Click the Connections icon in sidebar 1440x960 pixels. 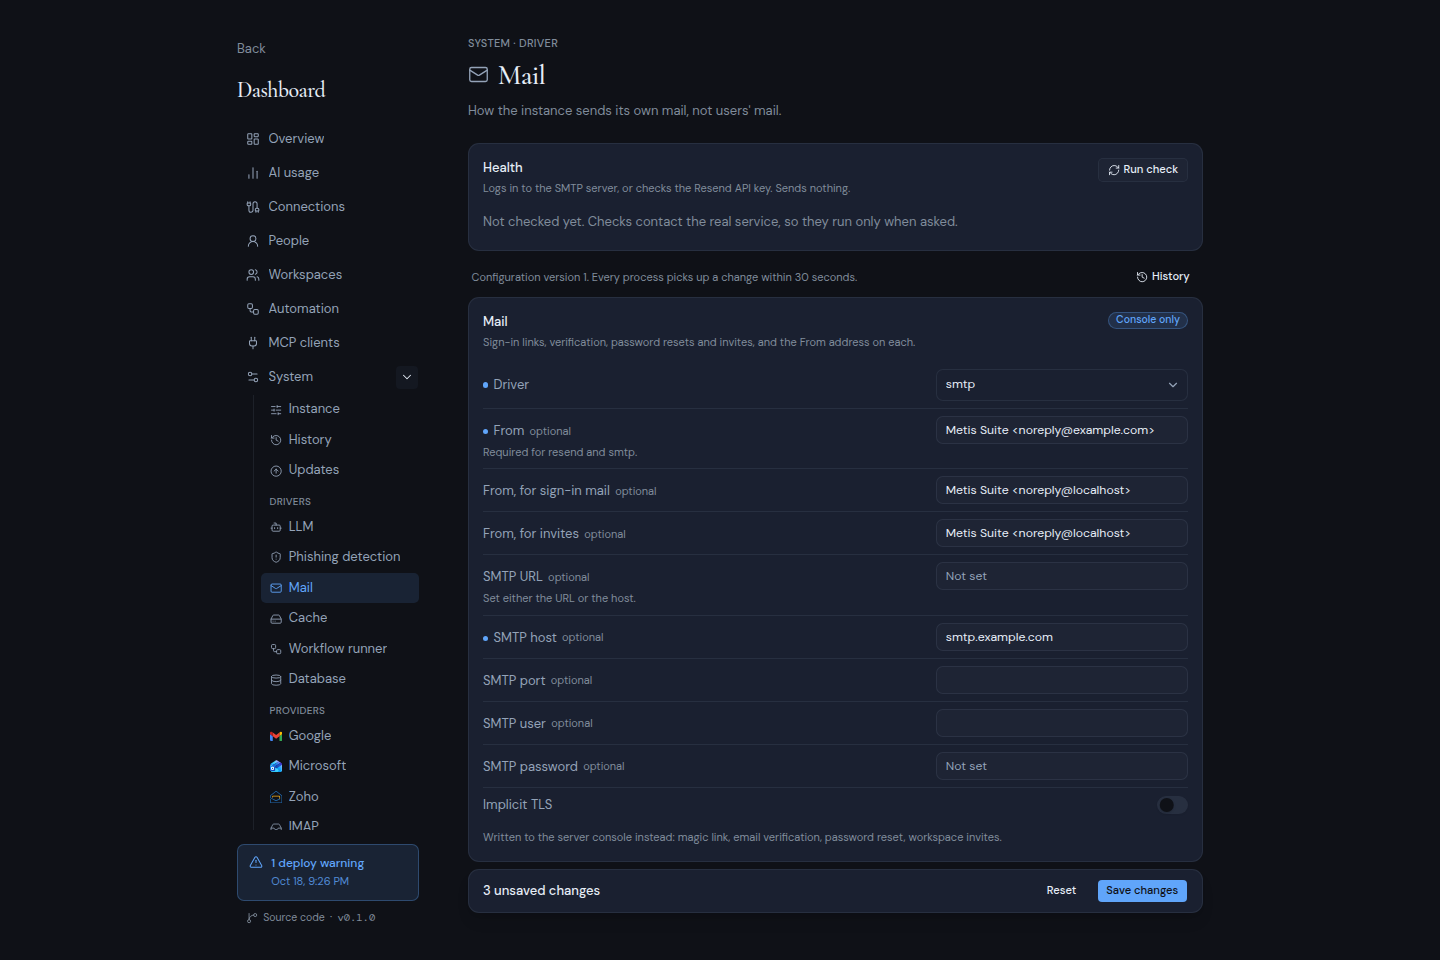click(x=253, y=207)
